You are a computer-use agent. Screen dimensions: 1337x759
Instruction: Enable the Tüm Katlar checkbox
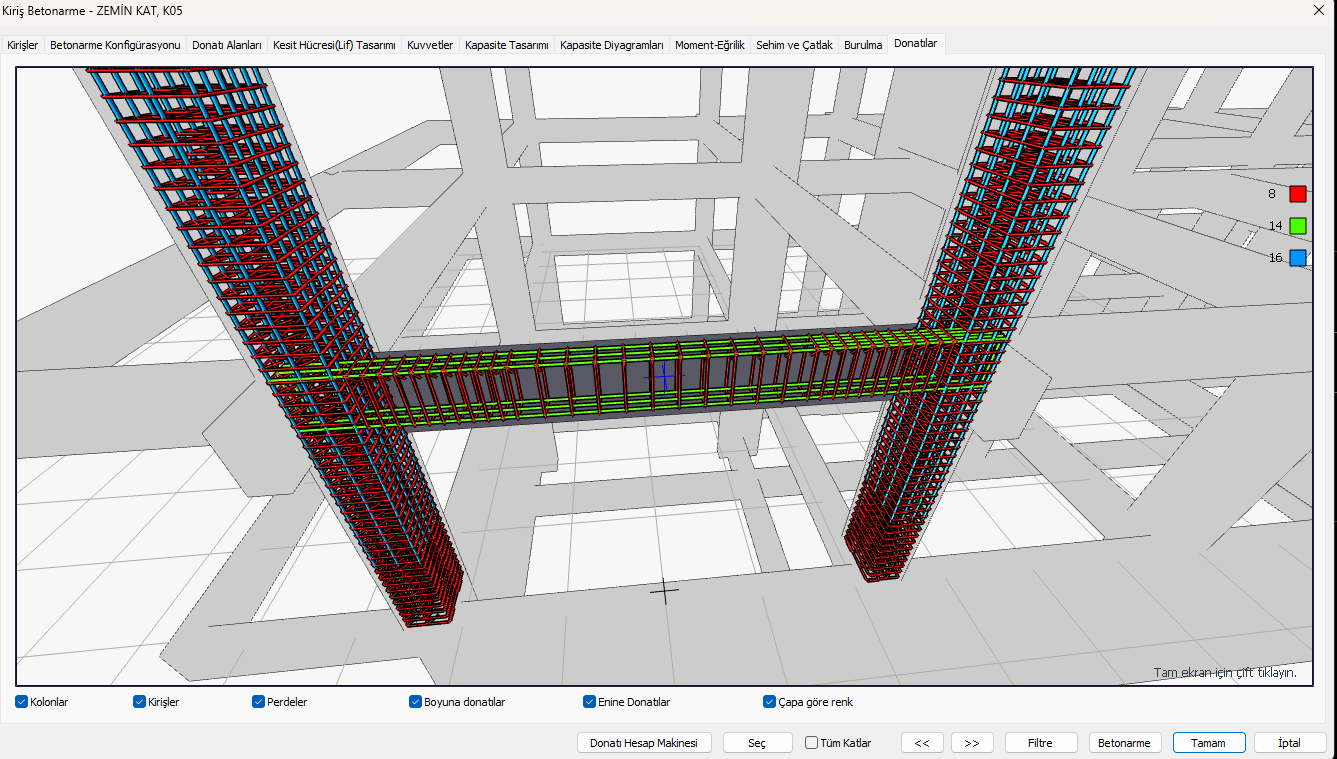tap(811, 743)
